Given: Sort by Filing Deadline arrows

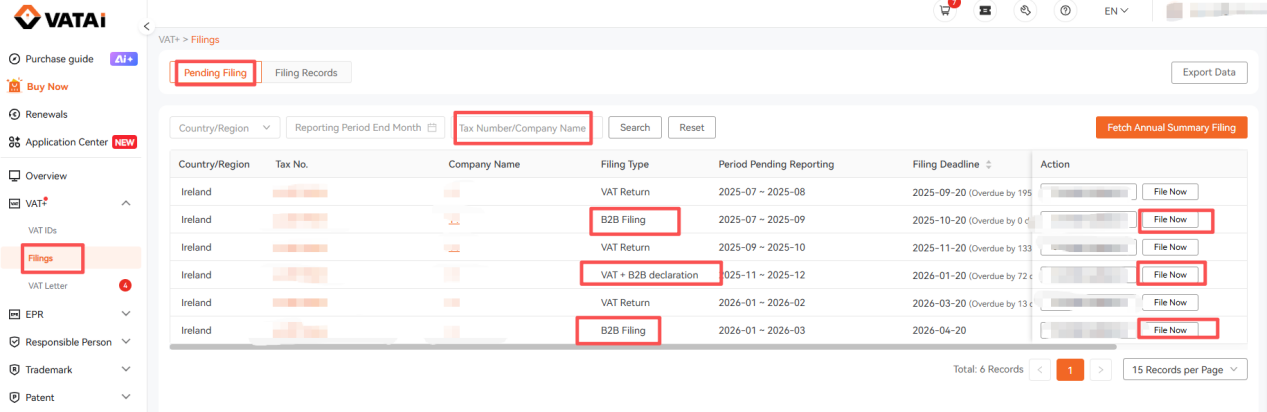Looking at the screenshot, I should coord(990,164).
